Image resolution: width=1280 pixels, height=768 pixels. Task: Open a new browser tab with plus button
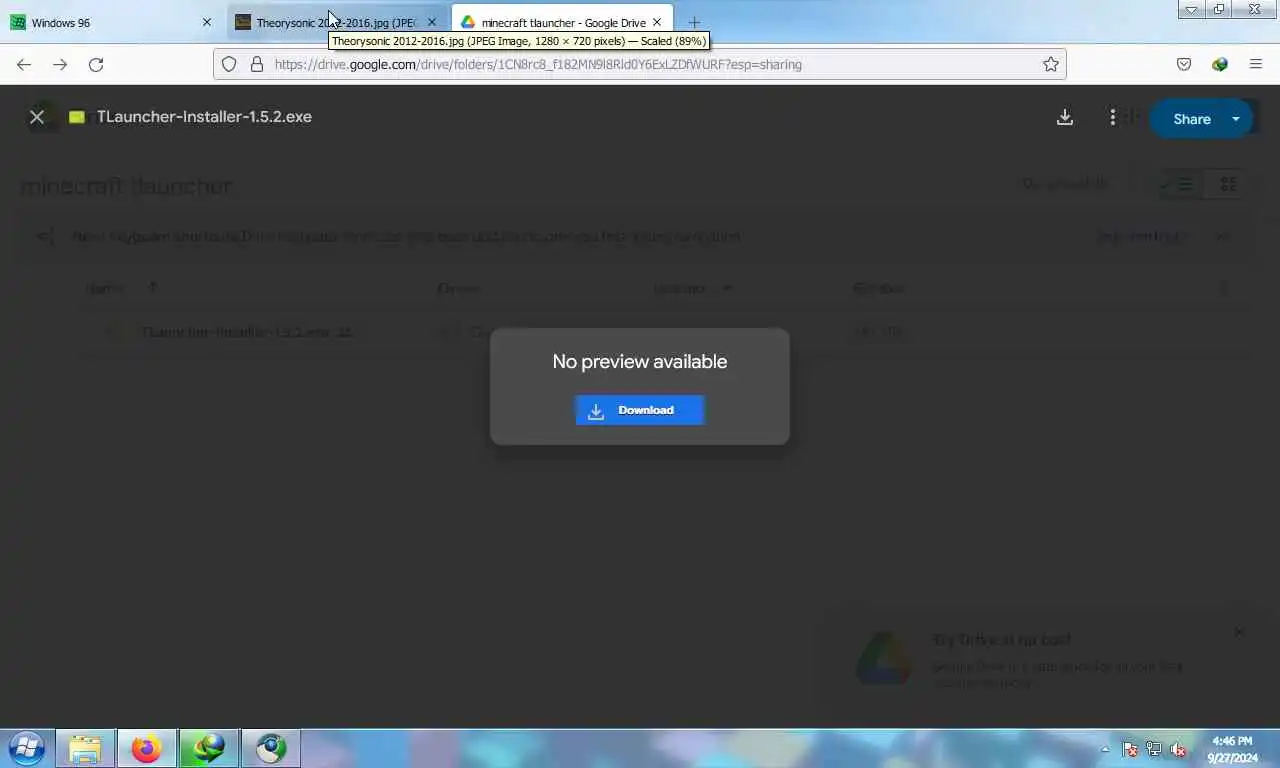(x=694, y=22)
